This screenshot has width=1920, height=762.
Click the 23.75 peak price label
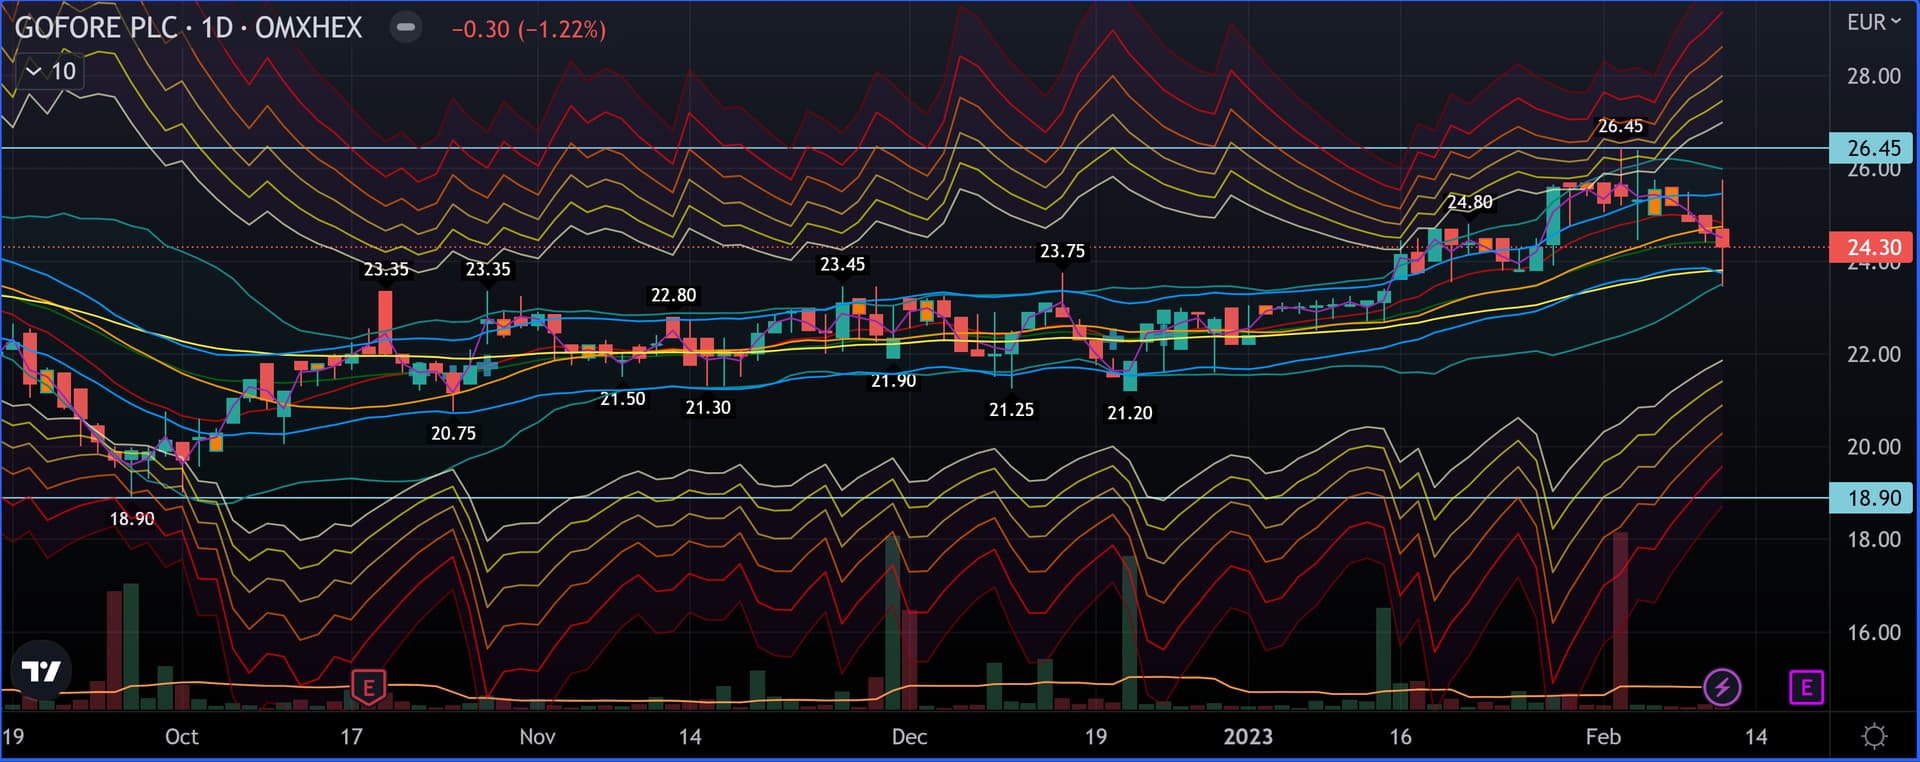pos(1061,251)
